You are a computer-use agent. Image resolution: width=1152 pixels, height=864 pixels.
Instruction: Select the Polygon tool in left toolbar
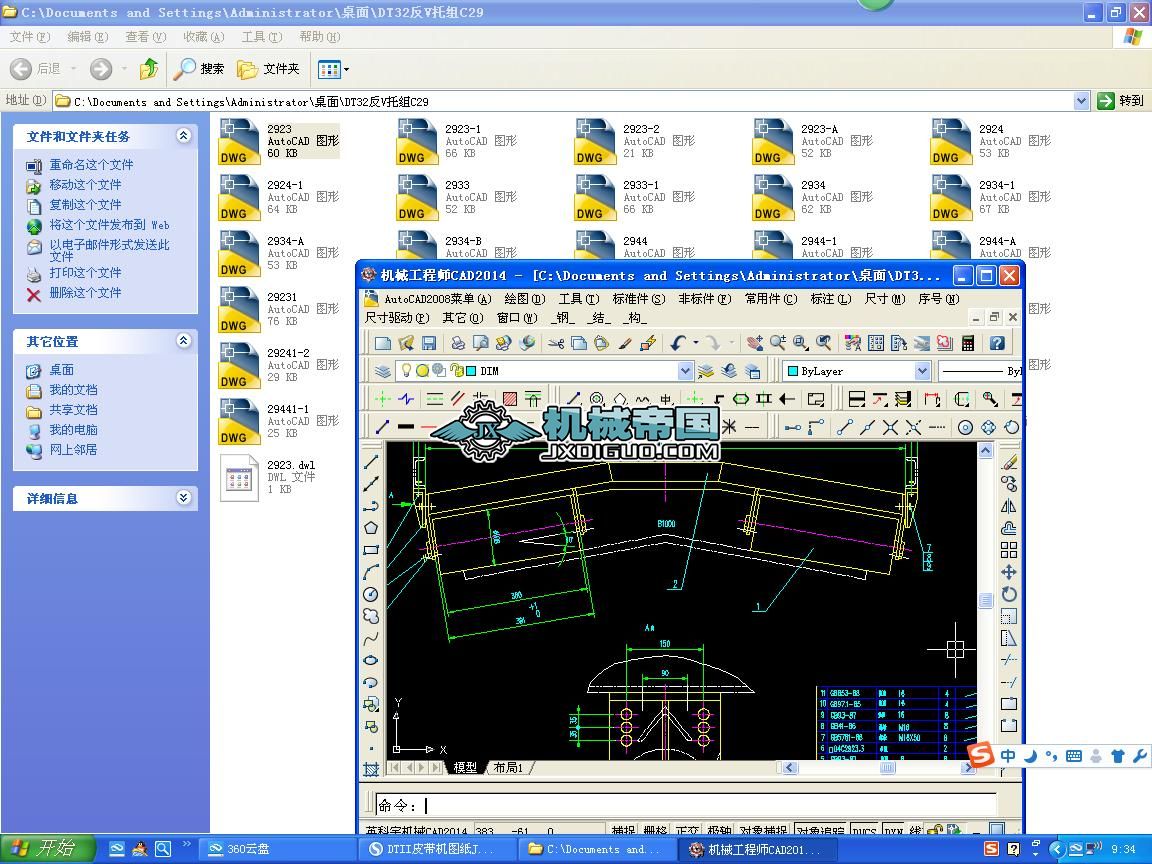click(371, 528)
